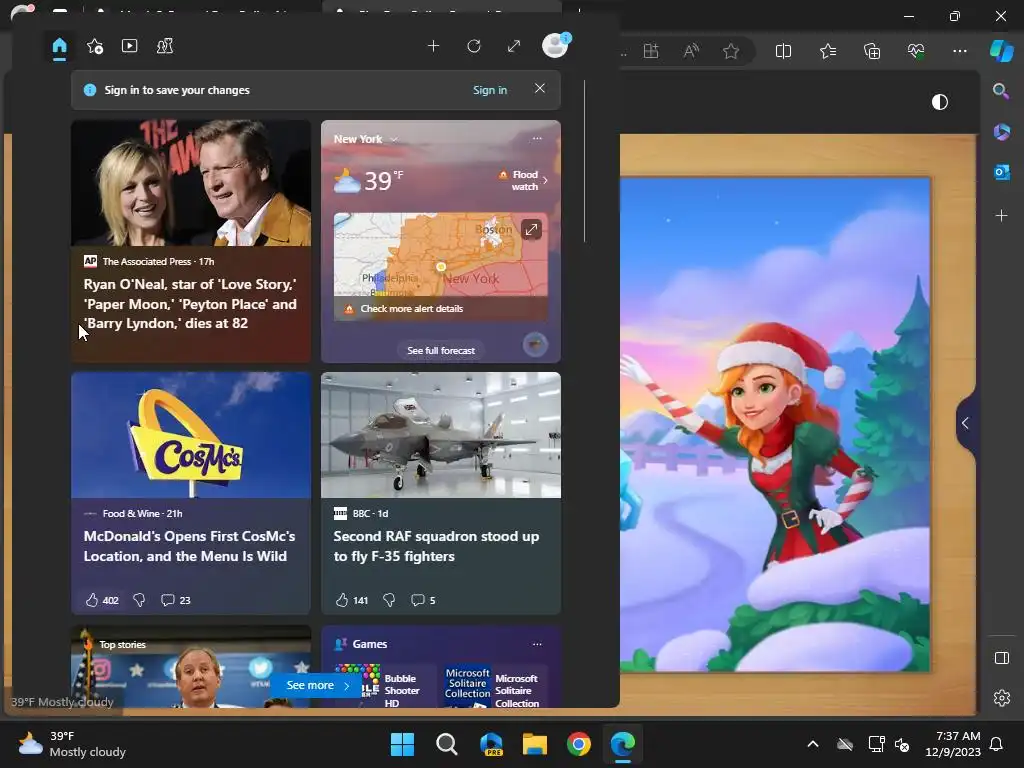Click taskbar weather widget Mostly cloudy

pyautogui.click(x=72, y=744)
